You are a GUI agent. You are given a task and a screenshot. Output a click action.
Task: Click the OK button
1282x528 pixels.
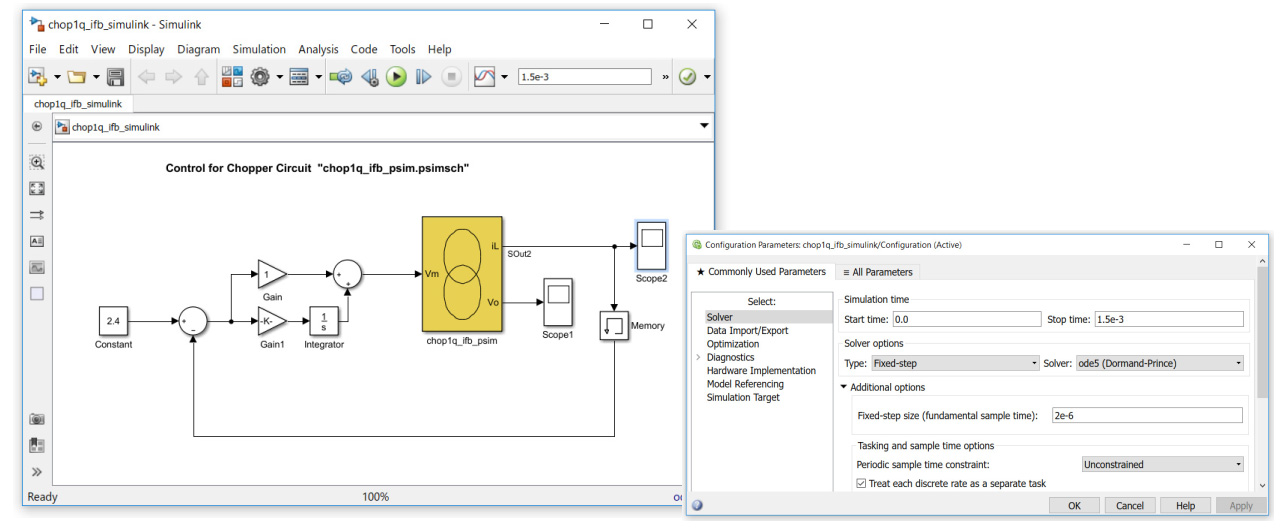click(x=1074, y=506)
